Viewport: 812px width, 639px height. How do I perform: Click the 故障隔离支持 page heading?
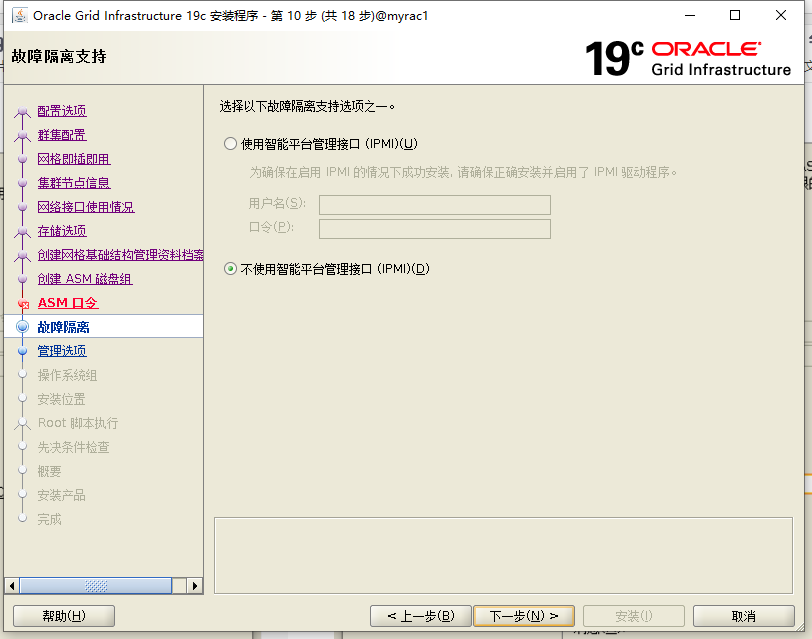59,56
